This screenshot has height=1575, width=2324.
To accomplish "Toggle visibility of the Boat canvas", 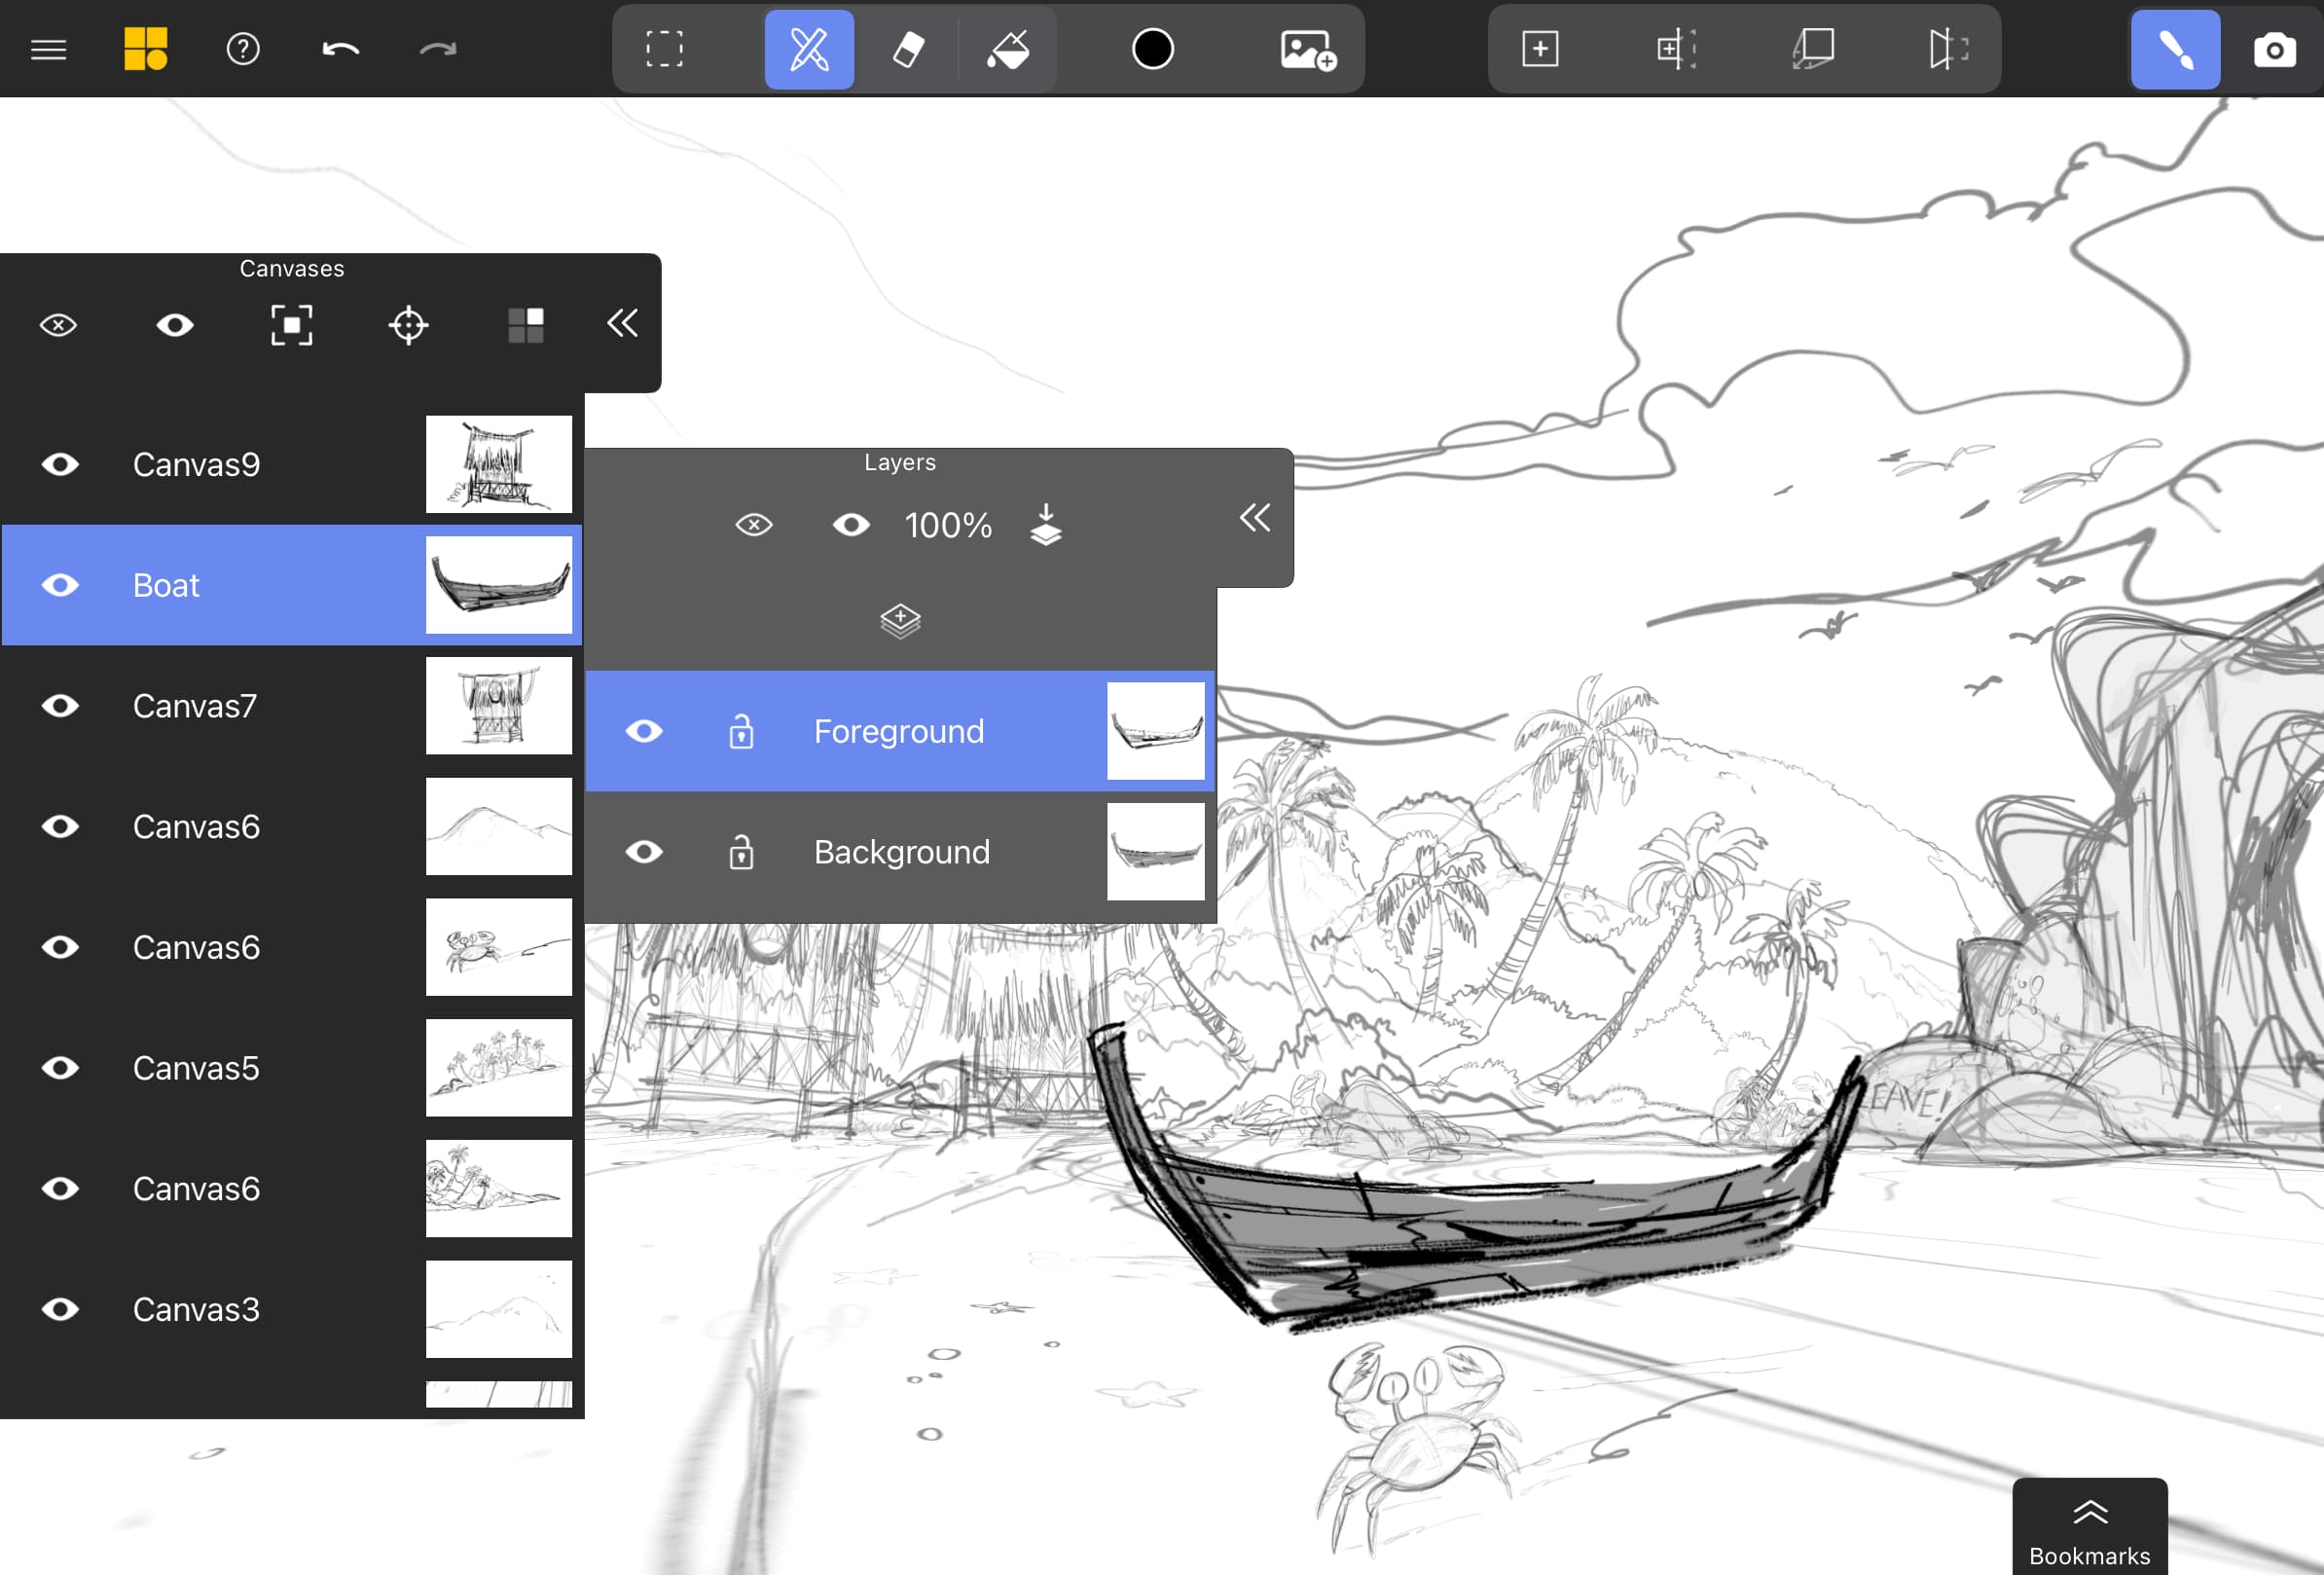I will pyautogui.click(x=60, y=585).
